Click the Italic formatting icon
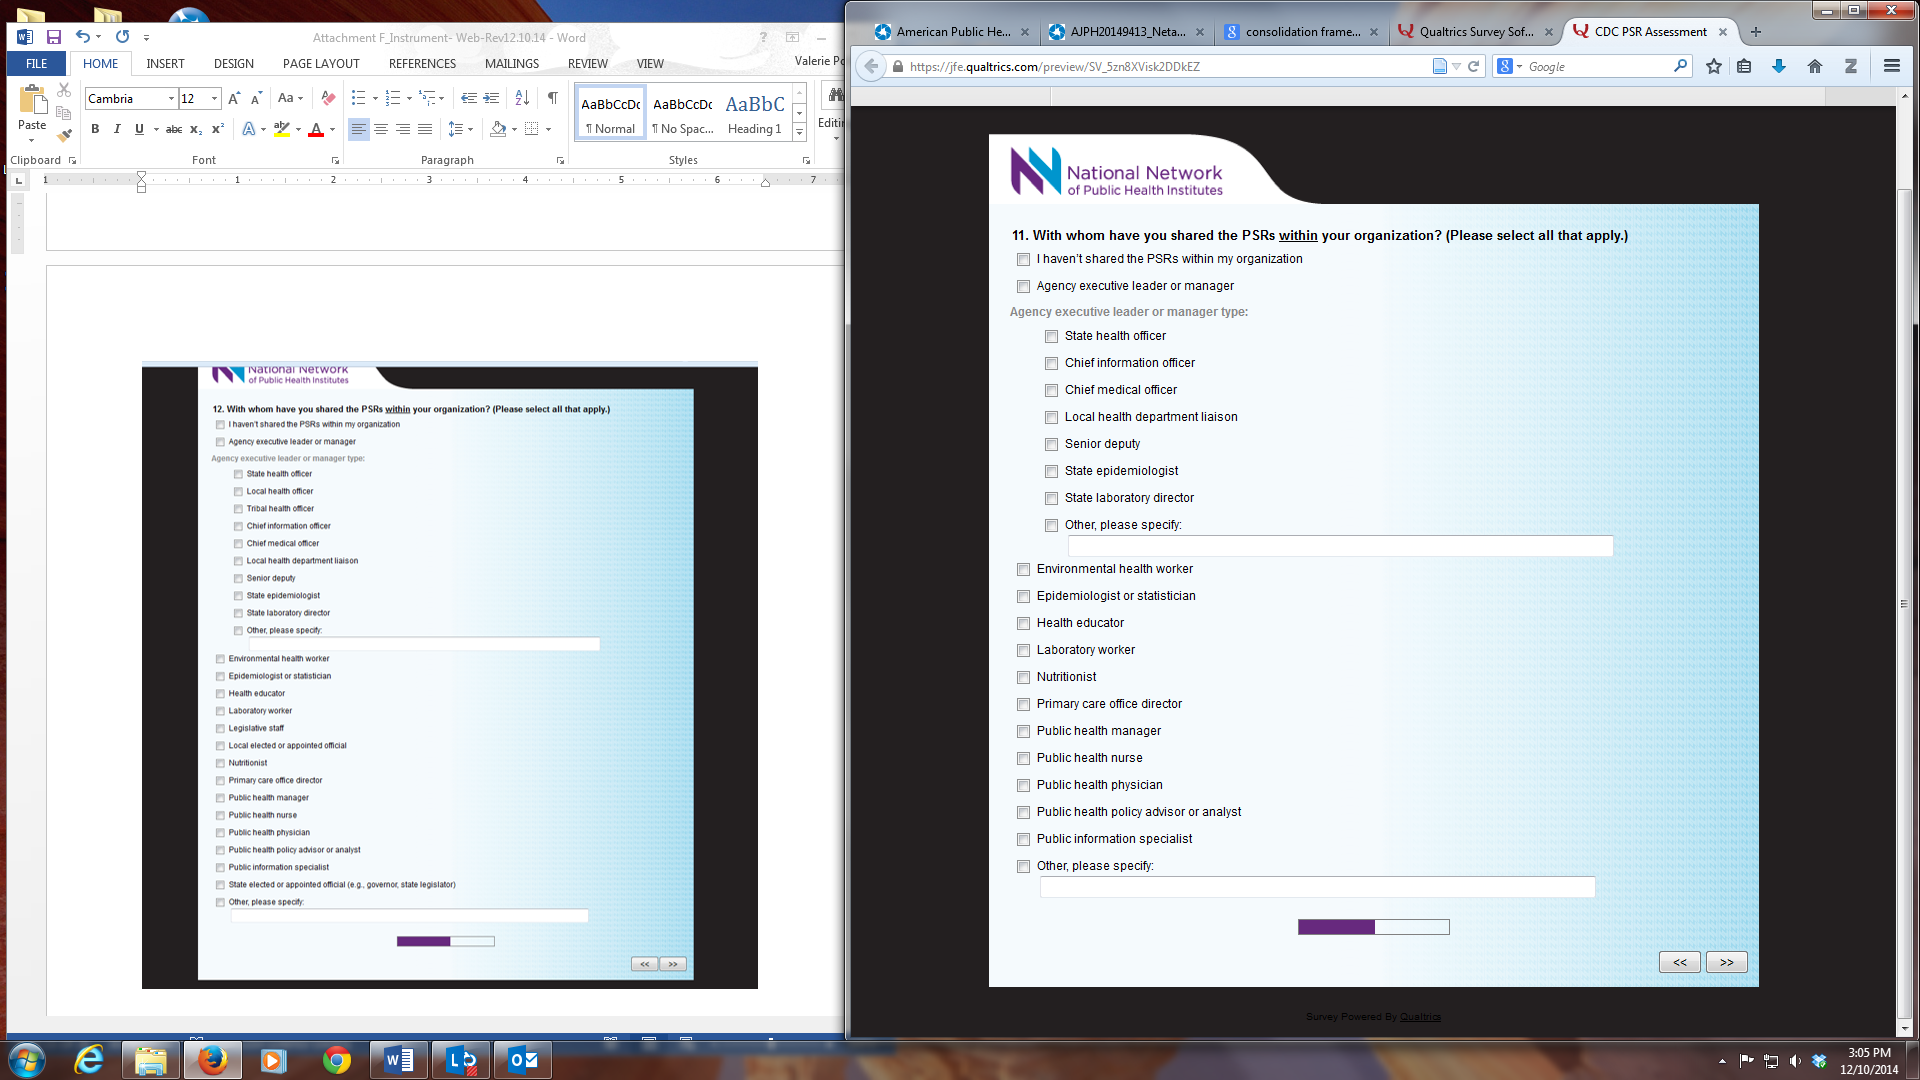Screen dimensions: 1920x1080 [x=117, y=129]
